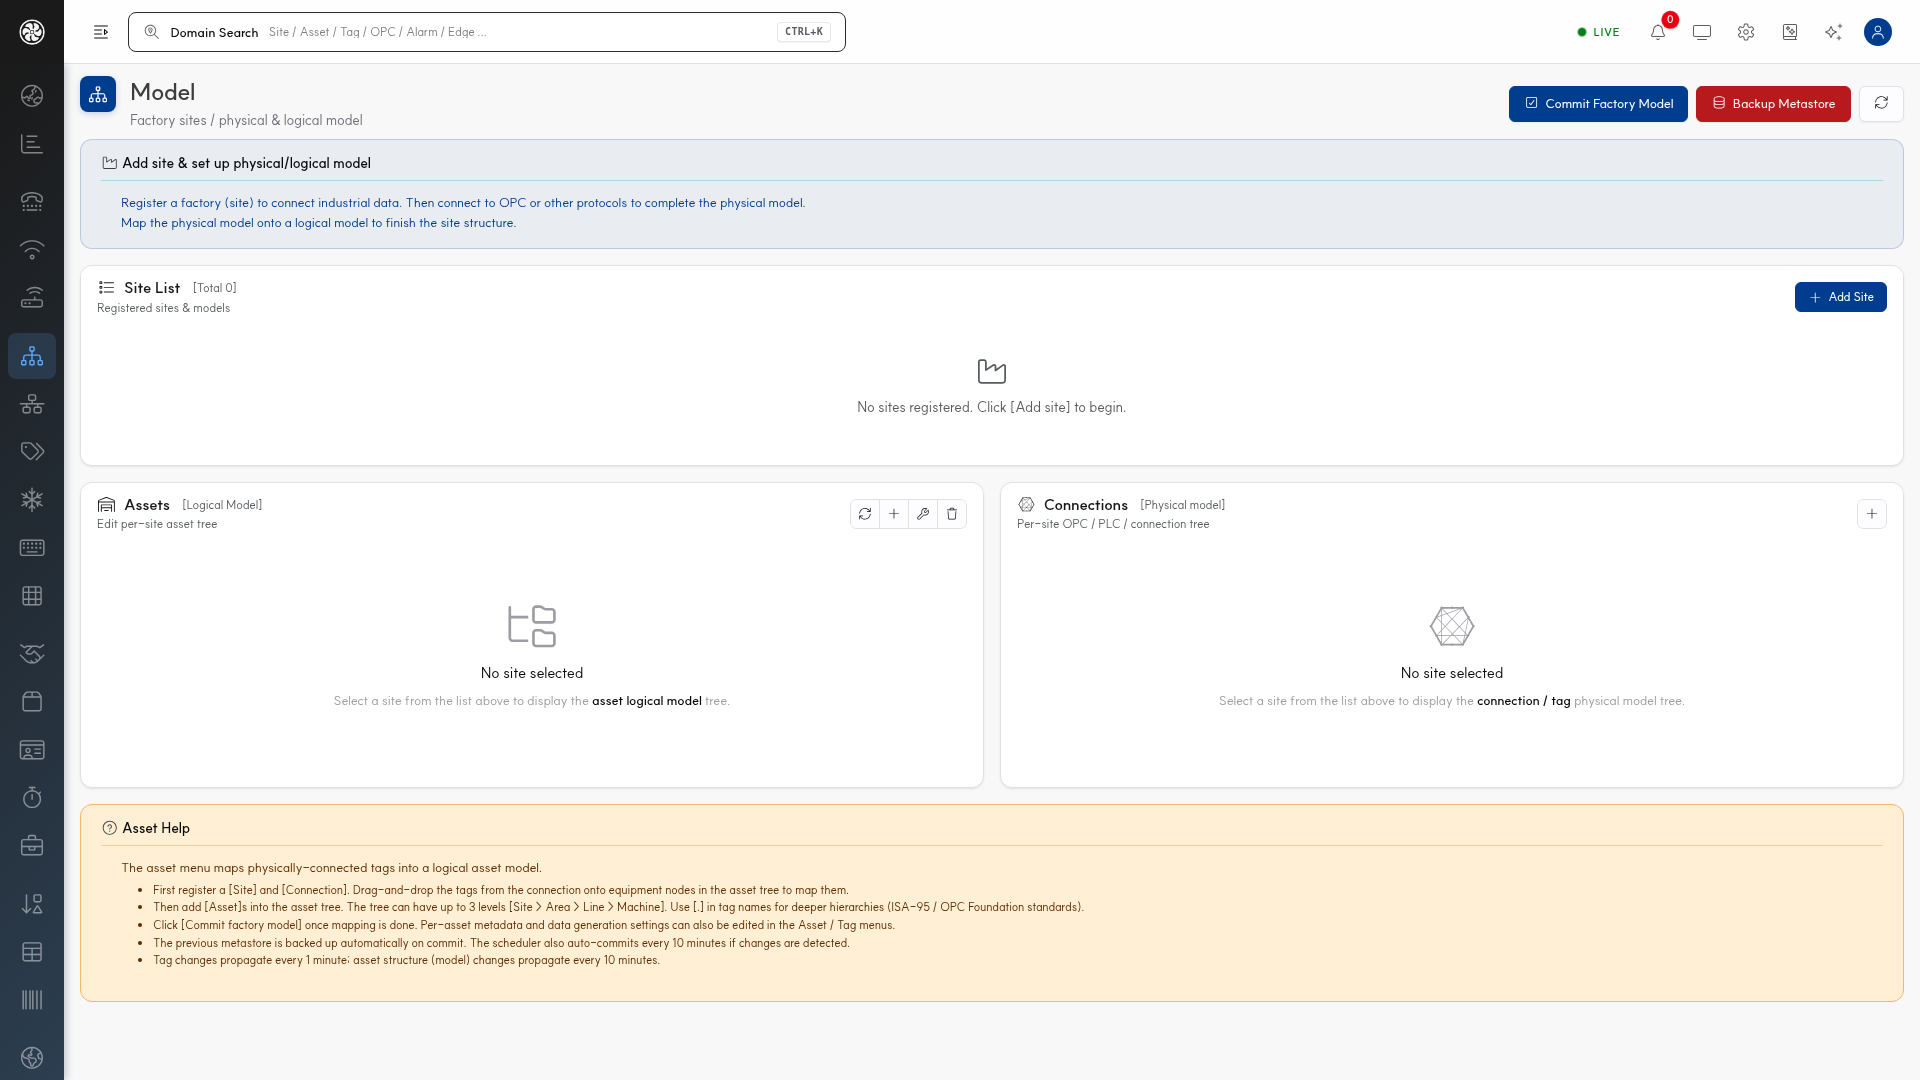
Task: Open the Wi-Fi signal sidebar icon
Action: (x=32, y=249)
